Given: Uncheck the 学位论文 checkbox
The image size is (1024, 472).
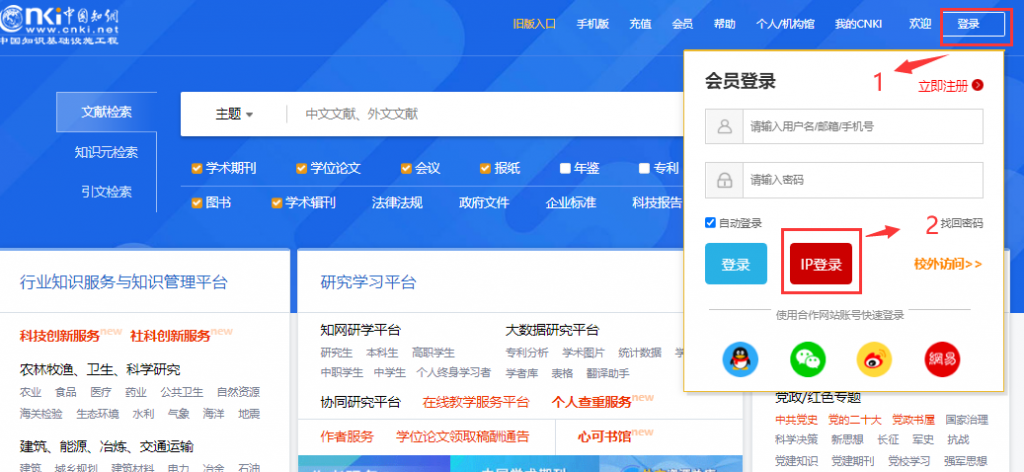Looking at the screenshot, I should 301,168.
